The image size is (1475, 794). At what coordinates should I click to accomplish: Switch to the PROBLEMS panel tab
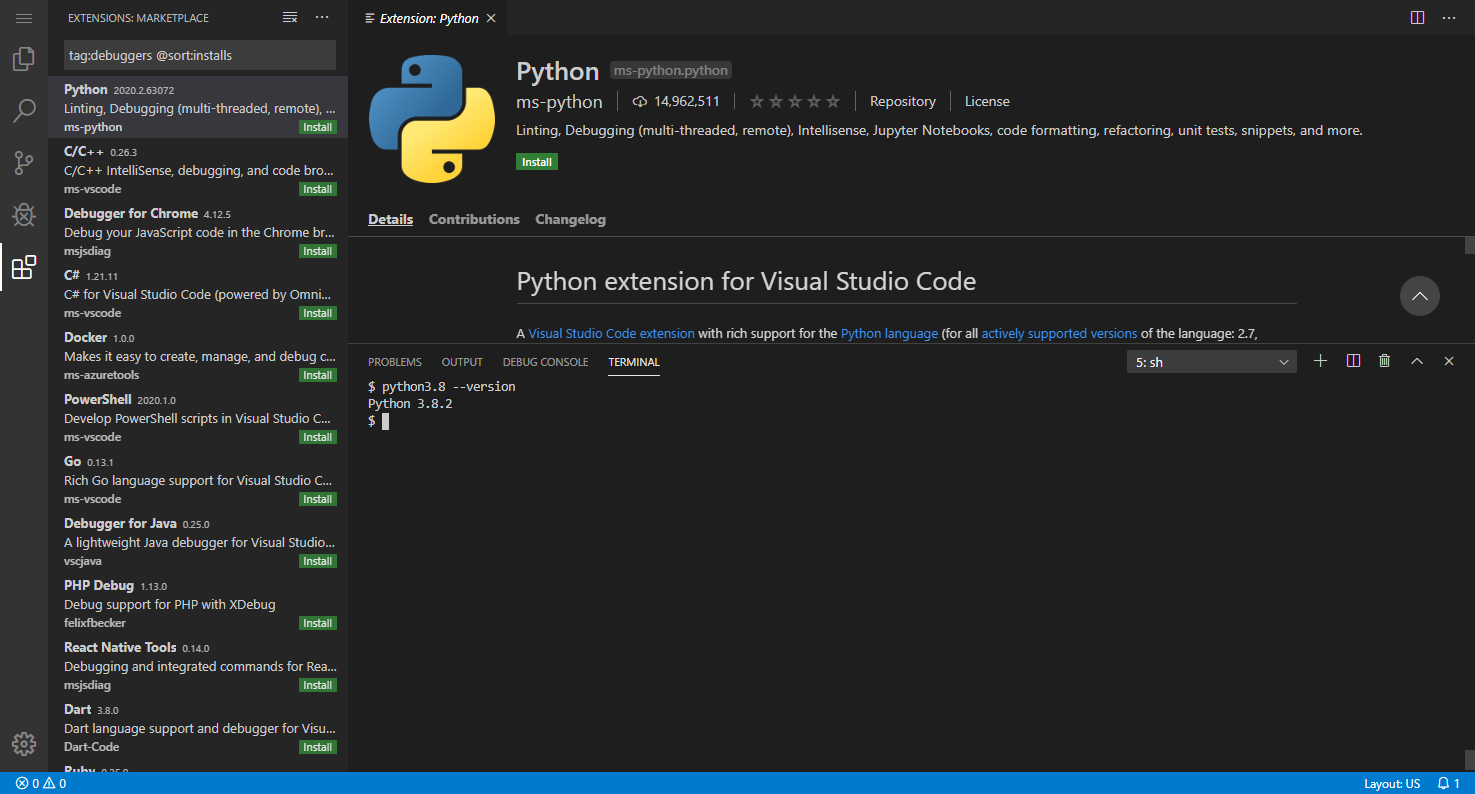pyautogui.click(x=395, y=362)
